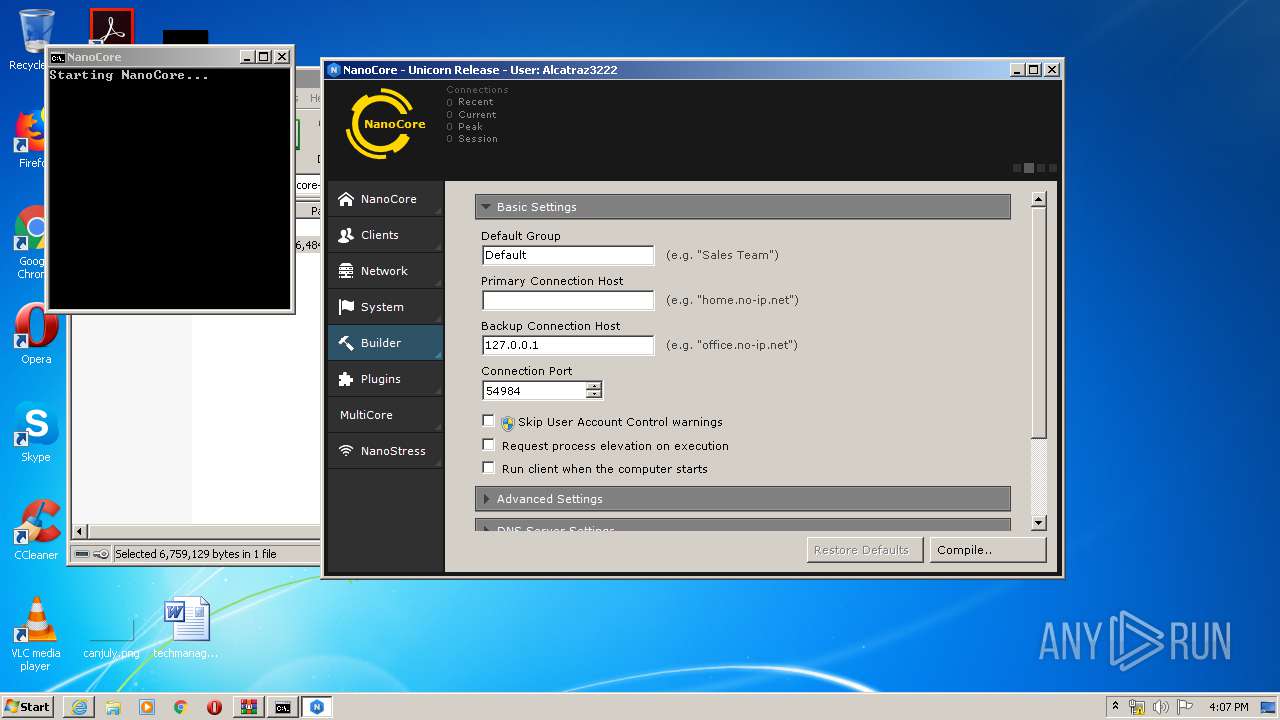Click the console window title icon

(58, 57)
